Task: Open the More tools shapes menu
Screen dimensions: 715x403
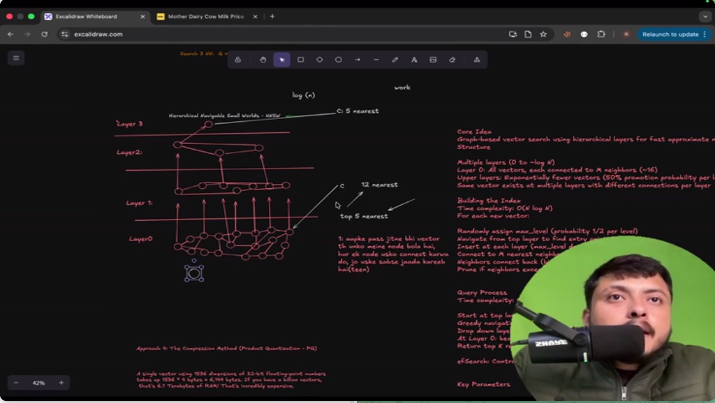Action: click(477, 60)
